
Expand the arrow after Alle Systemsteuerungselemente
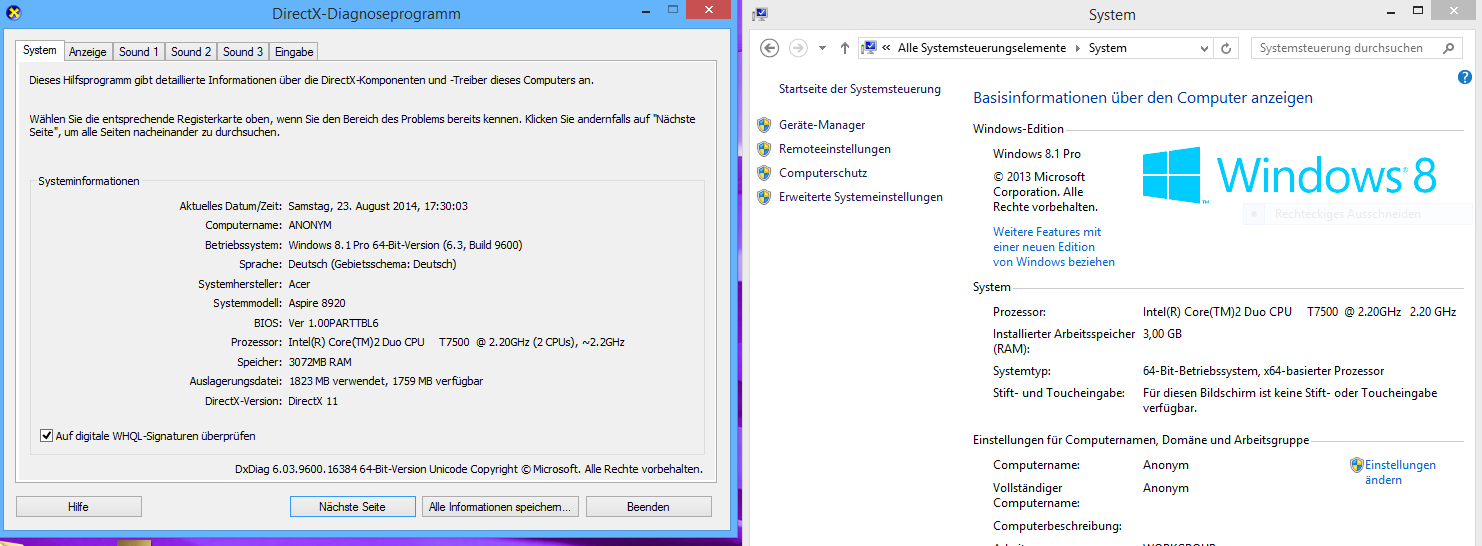(x=1077, y=48)
